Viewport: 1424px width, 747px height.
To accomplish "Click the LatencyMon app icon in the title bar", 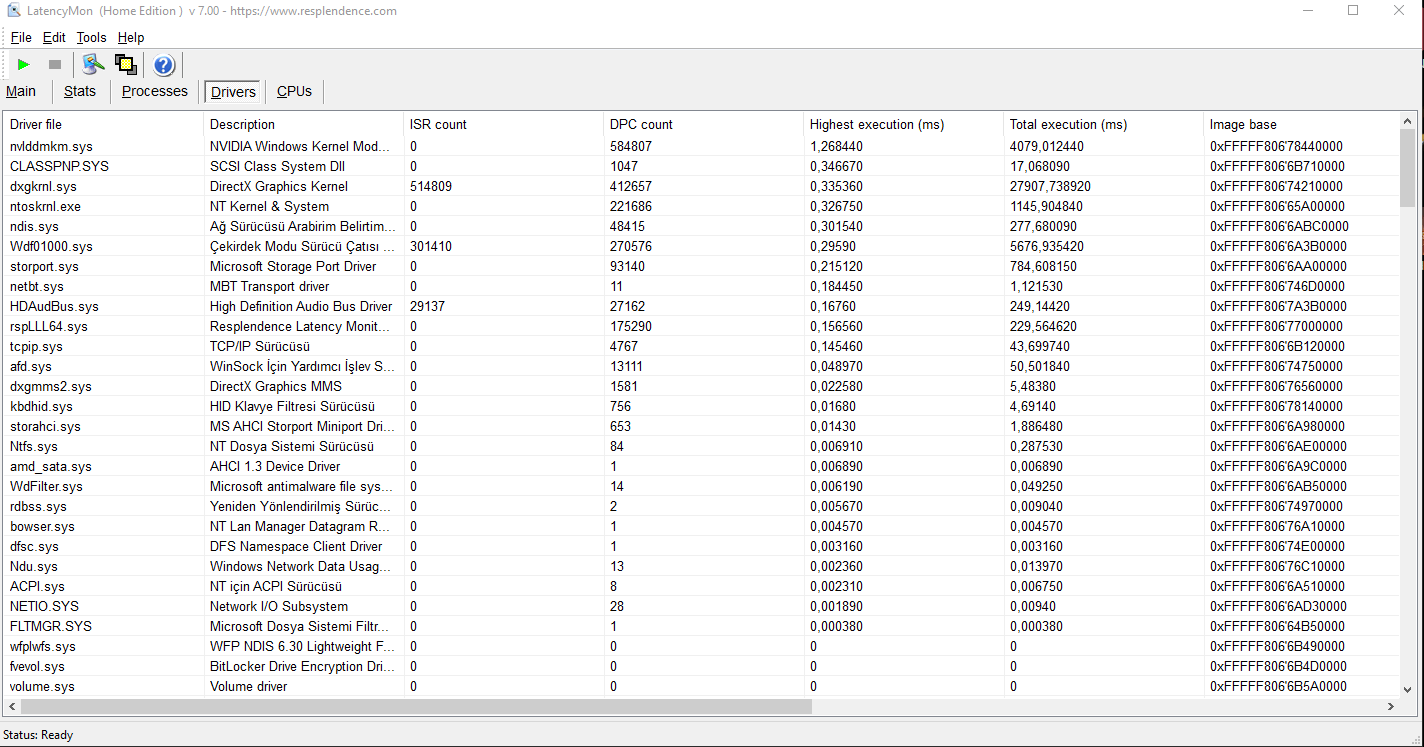I will click(x=15, y=11).
